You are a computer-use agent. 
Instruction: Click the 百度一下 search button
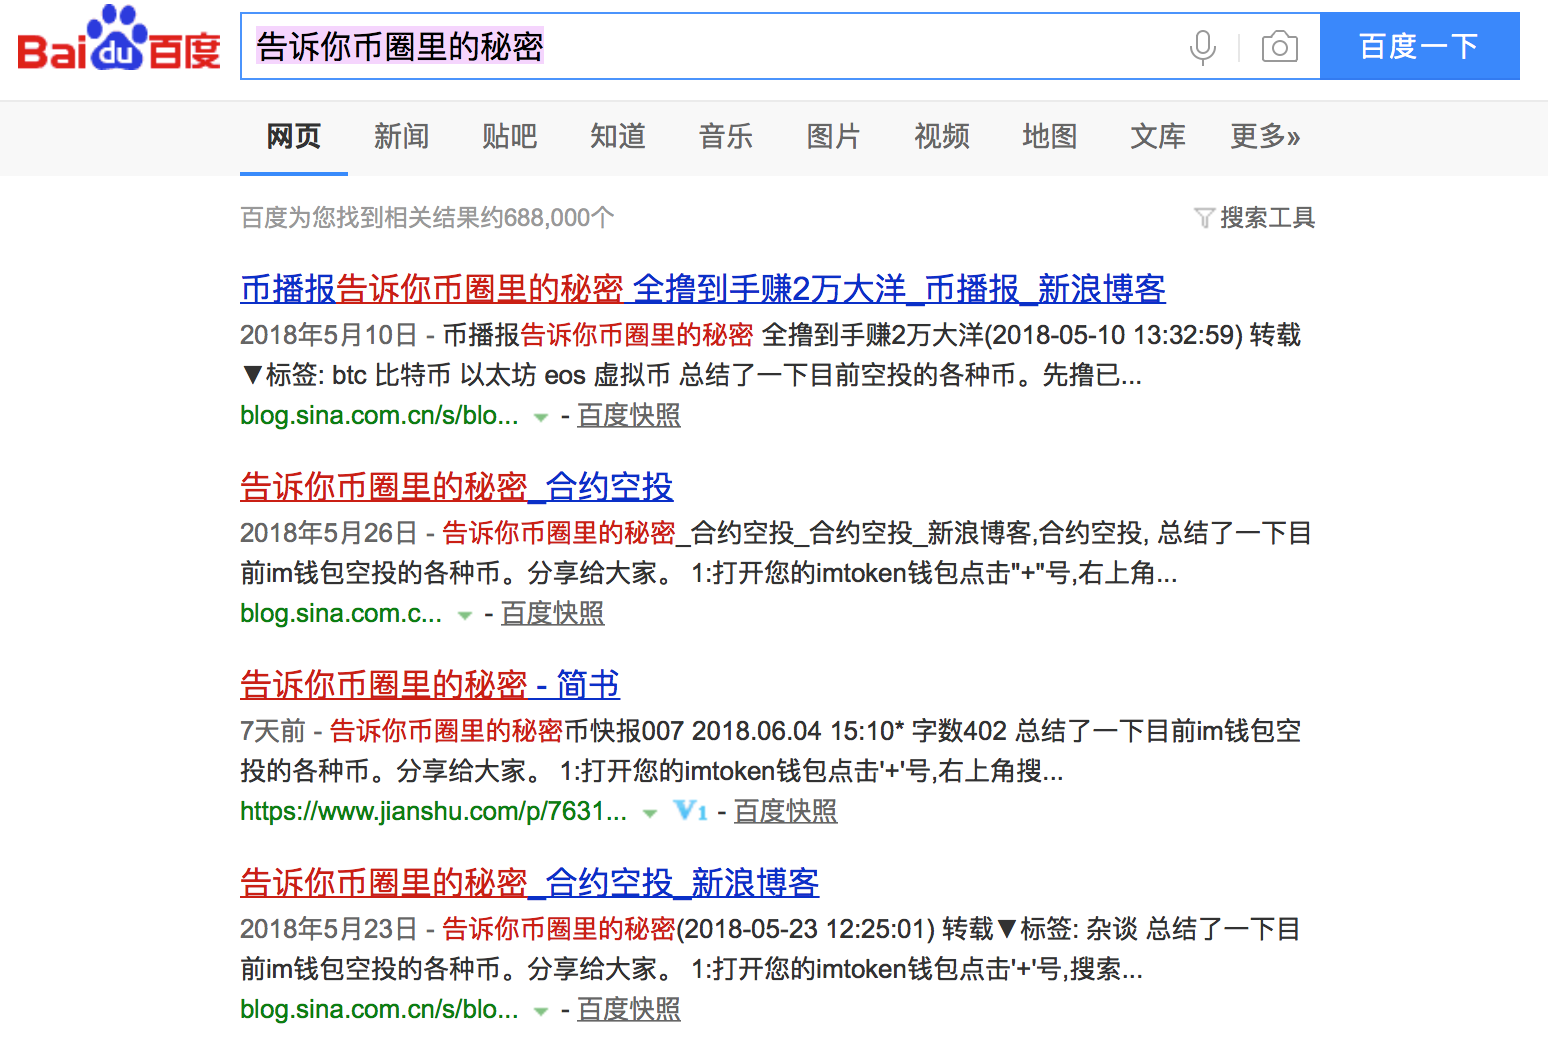[x=1420, y=46]
